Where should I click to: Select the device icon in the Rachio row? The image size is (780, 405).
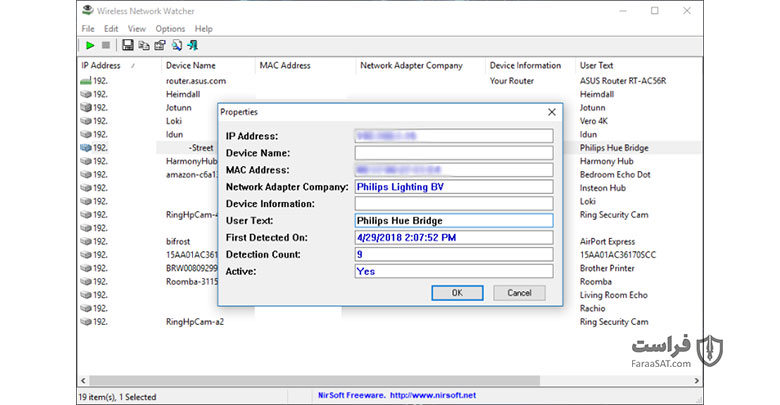(86, 308)
